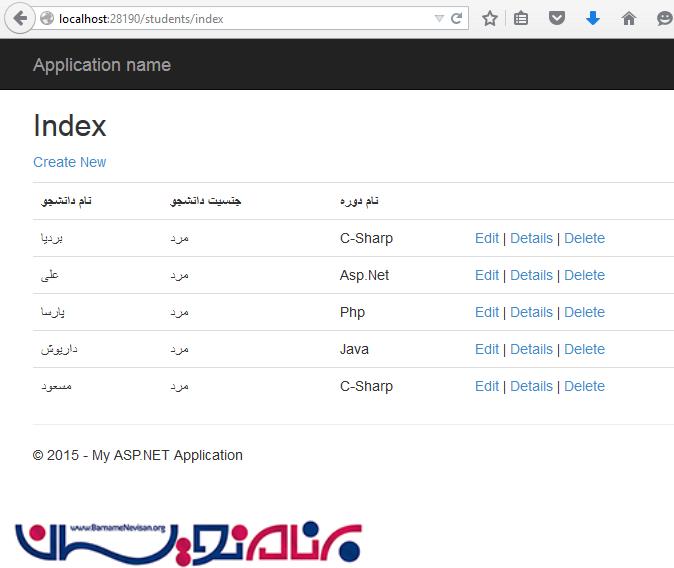The width and height of the screenshot is (674, 568).
Task: Open Details for the Java row
Action: click(x=531, y=349)
